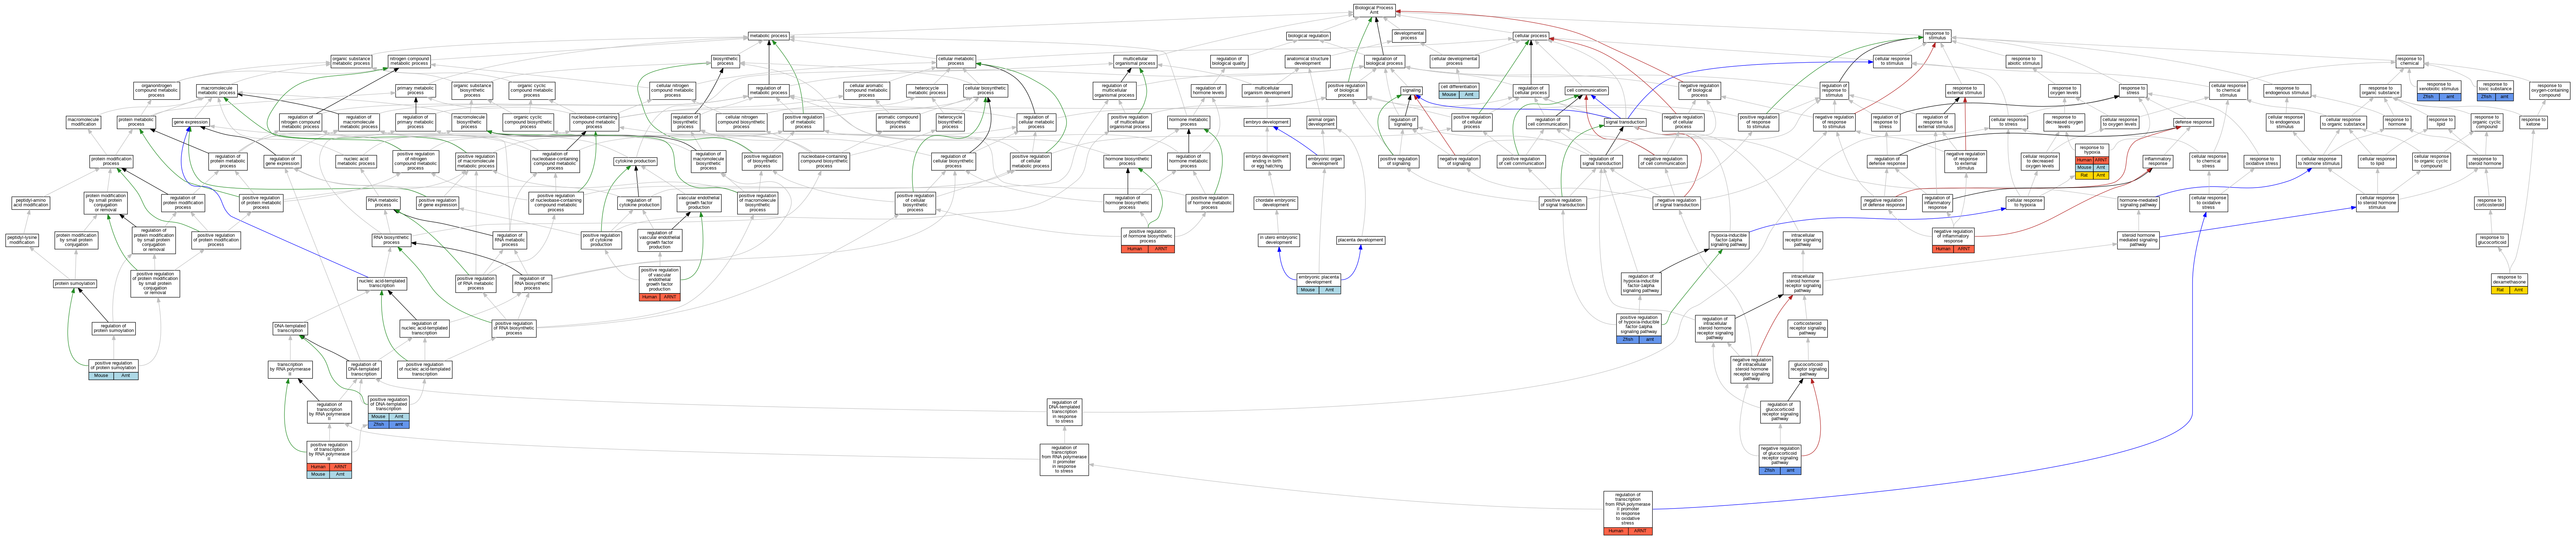Select the 'response to hypoxia' node
This screenshot has width=2576, height=539.
click(x=2092, y=150)
